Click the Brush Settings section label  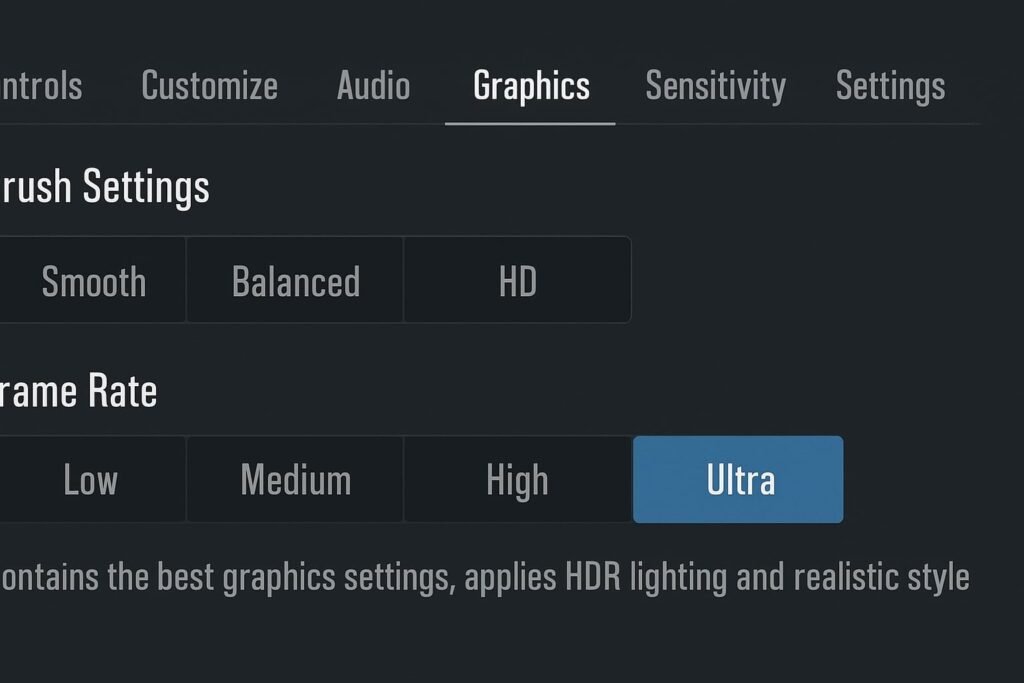[105, 187]
